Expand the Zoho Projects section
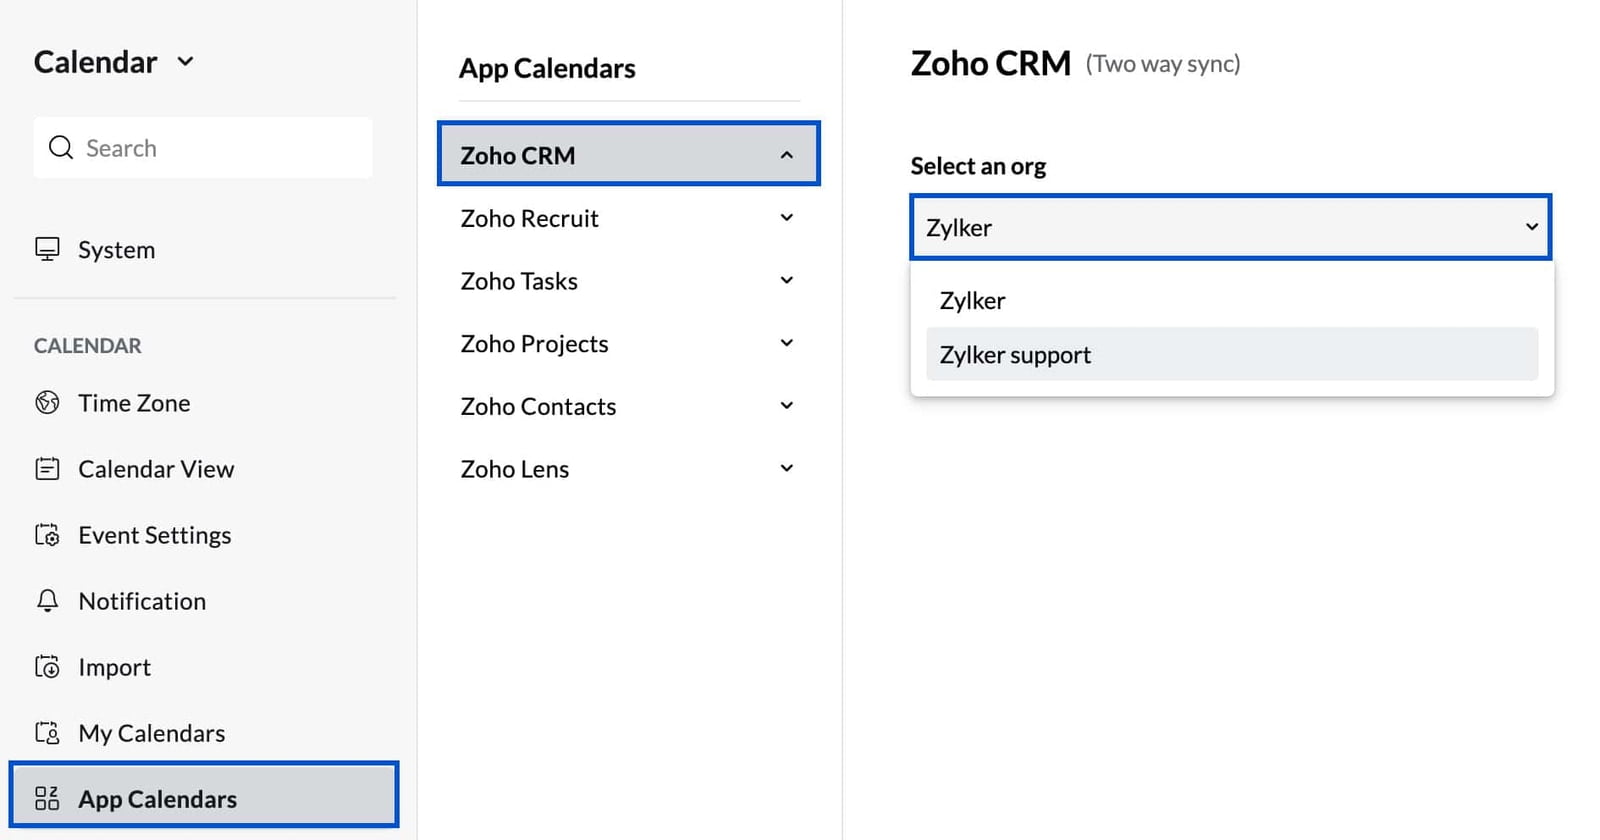Screen dimensions: 1600x840 (787, 342)
